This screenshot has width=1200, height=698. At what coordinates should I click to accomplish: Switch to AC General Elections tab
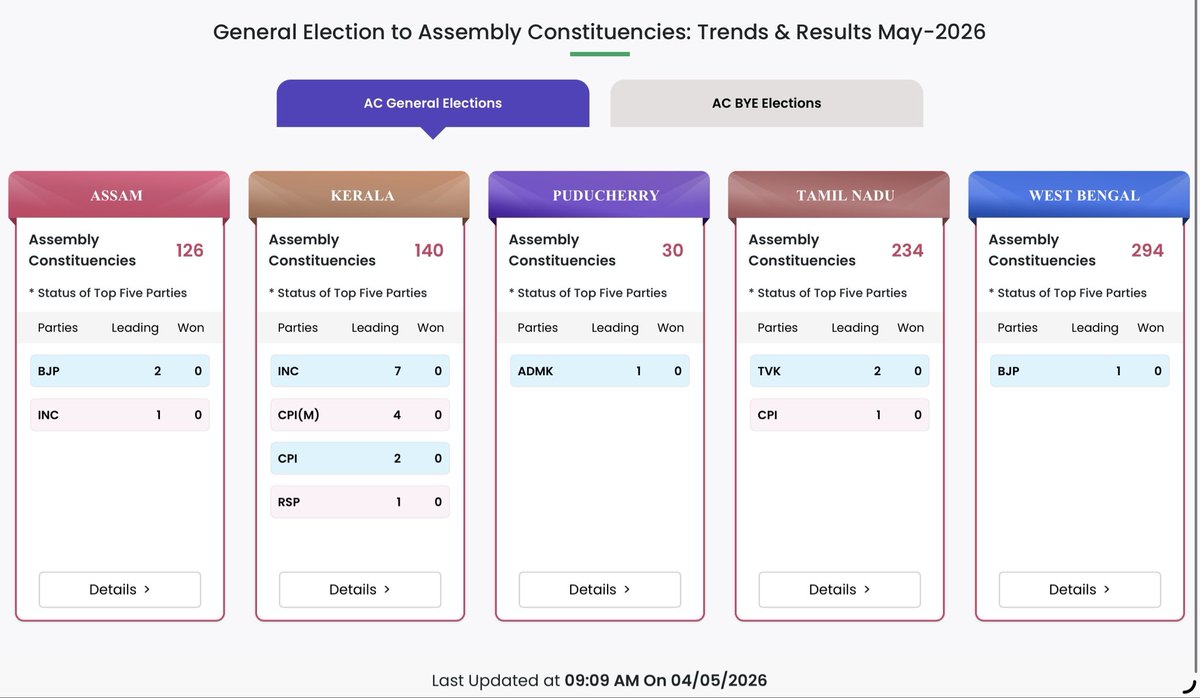(x=433, y=103)
